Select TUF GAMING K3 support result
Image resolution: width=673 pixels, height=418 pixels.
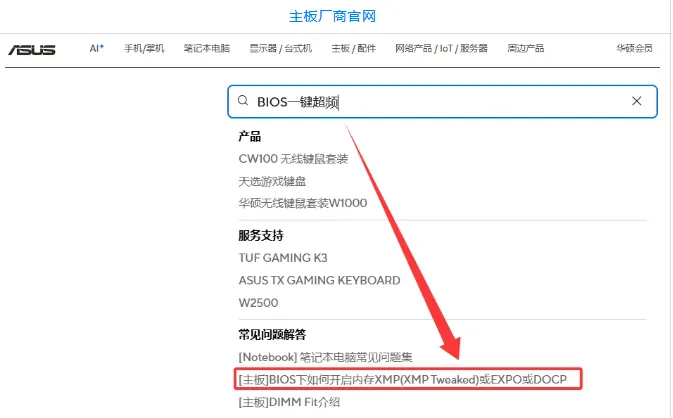283,258
